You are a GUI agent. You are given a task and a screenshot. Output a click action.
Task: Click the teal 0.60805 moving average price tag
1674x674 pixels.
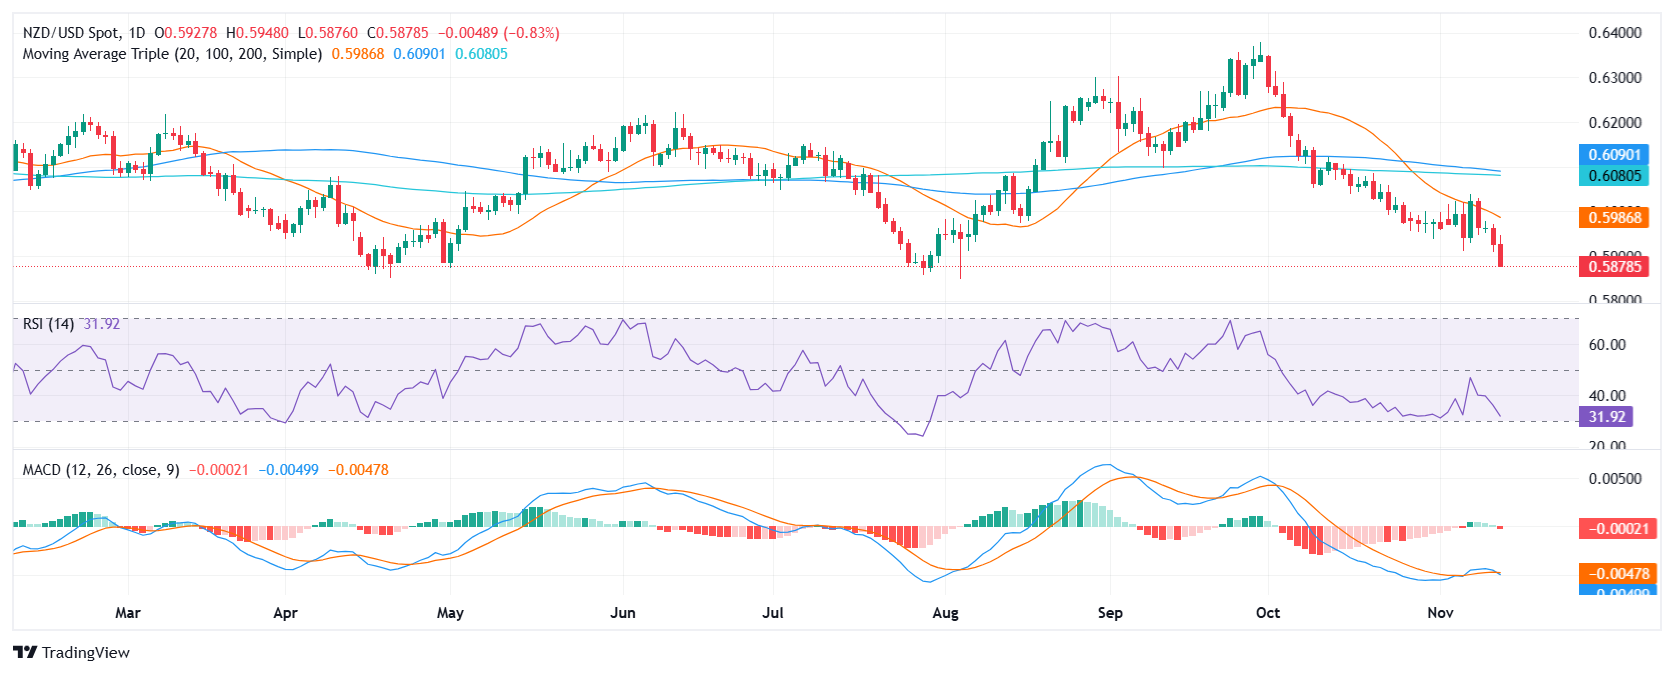(x=1614, y=176)
